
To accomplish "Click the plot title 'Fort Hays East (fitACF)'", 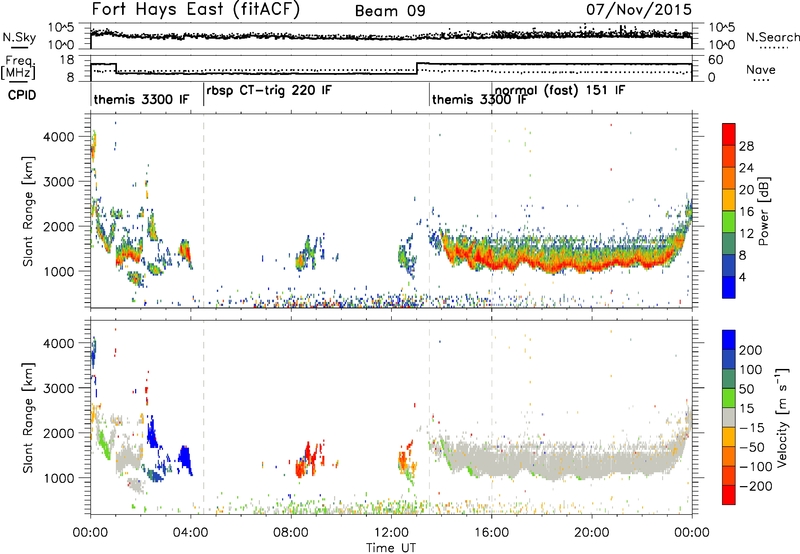I will coord(196,9).
